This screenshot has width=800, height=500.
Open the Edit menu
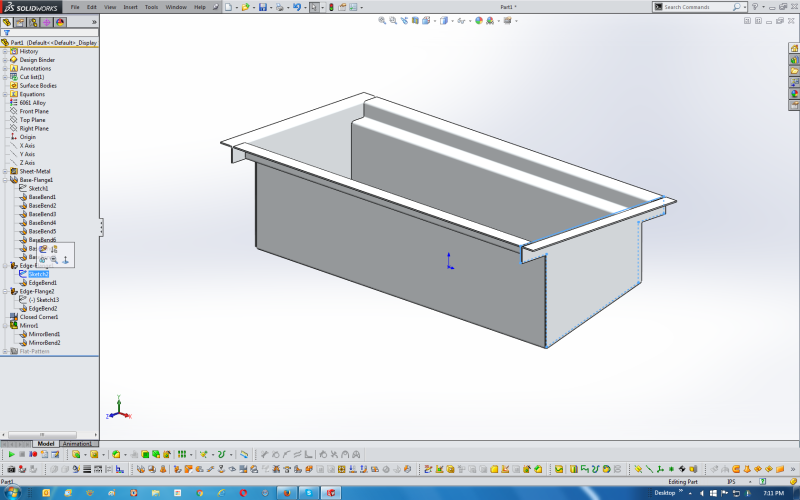pos(92,7)
